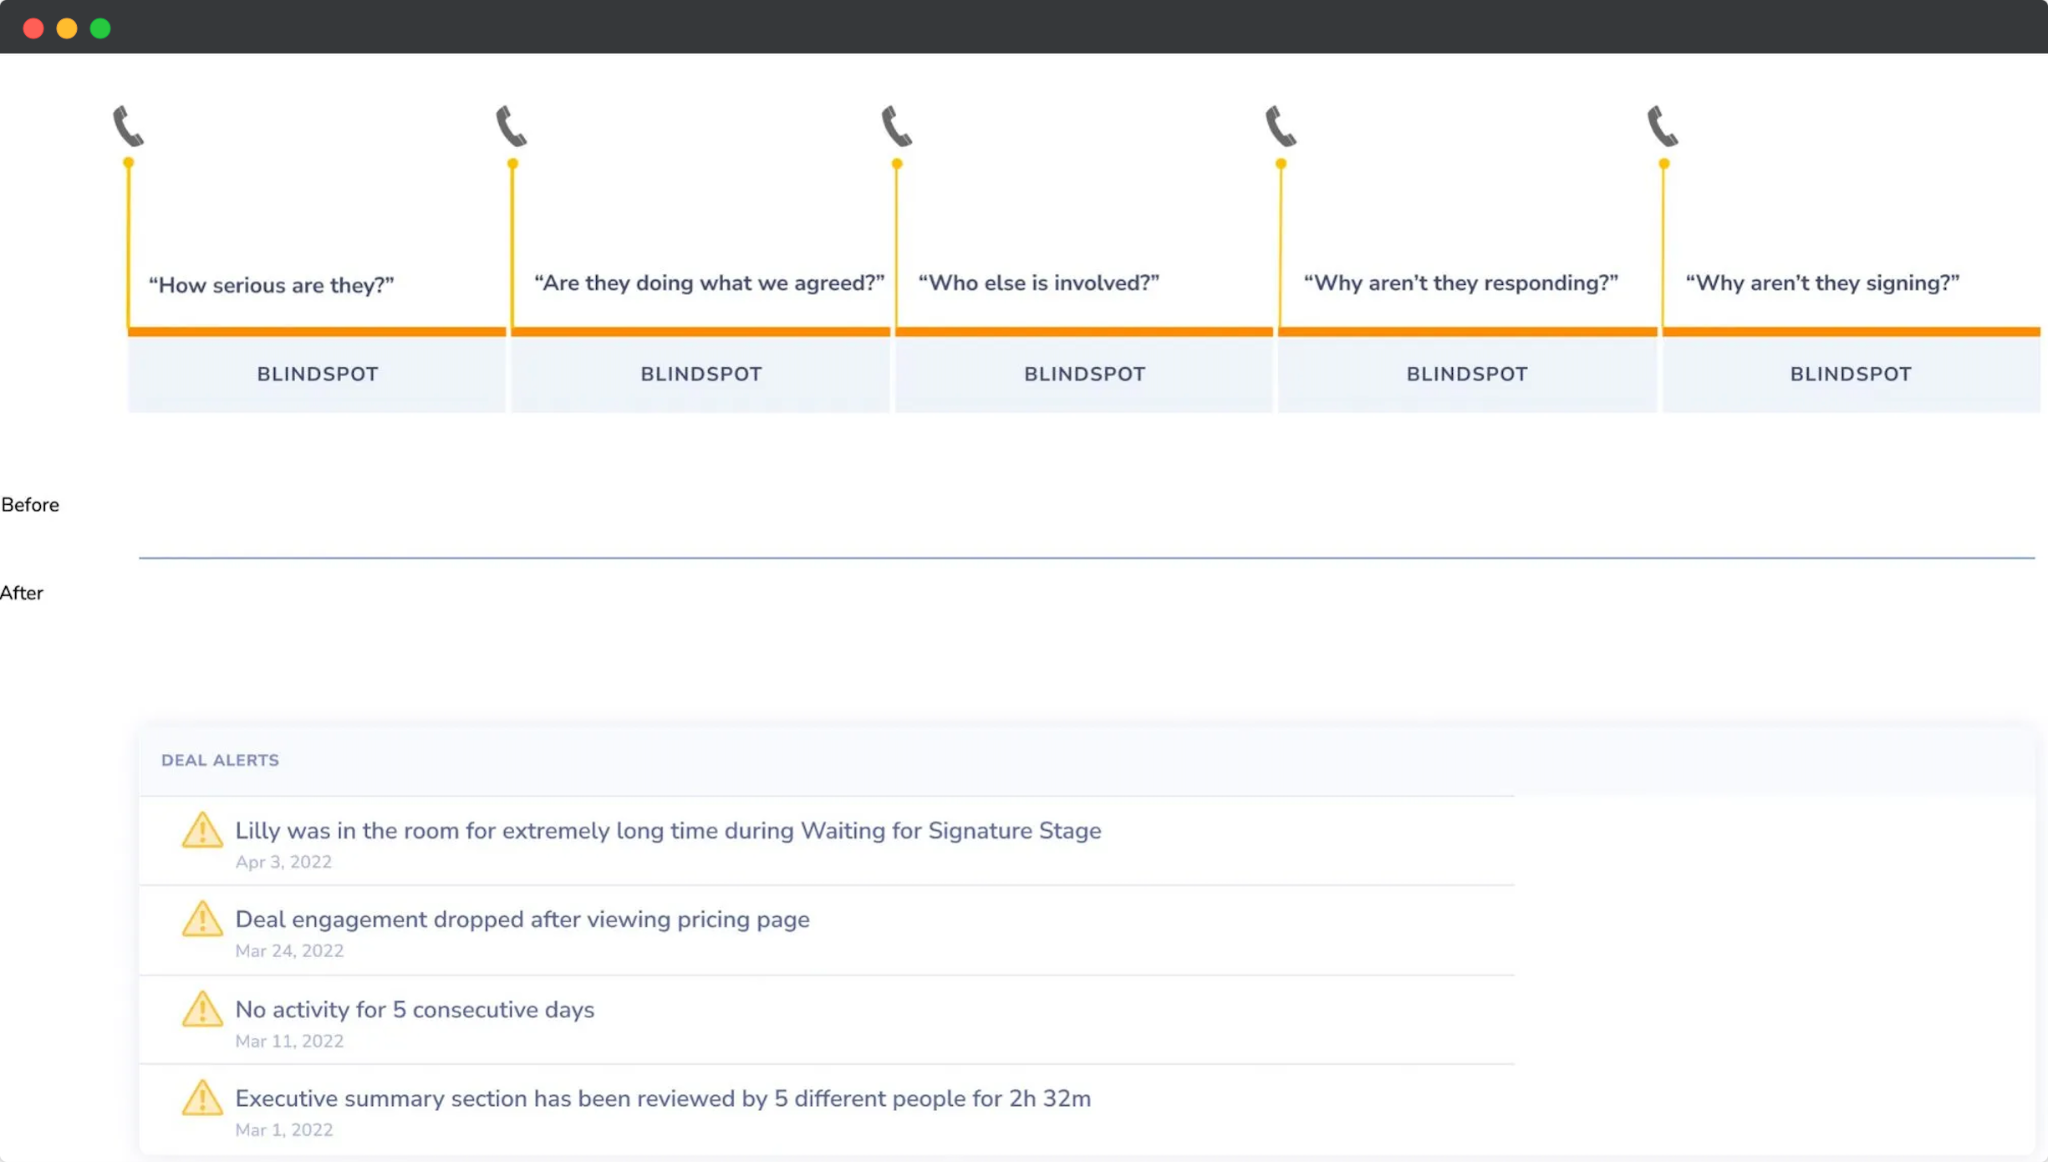
Task: Click the green window control button
Action: click(x=100, y=28)
